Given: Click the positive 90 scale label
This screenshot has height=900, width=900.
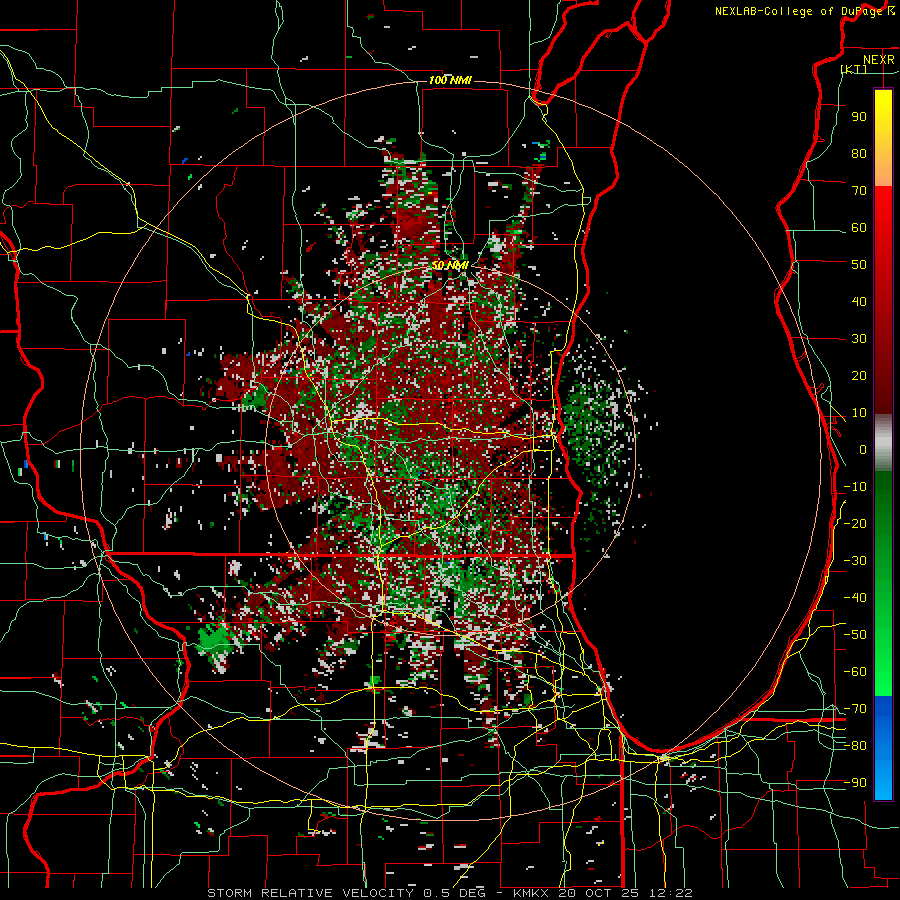Looking at the screenshot, I should click(x=859, y=117).
